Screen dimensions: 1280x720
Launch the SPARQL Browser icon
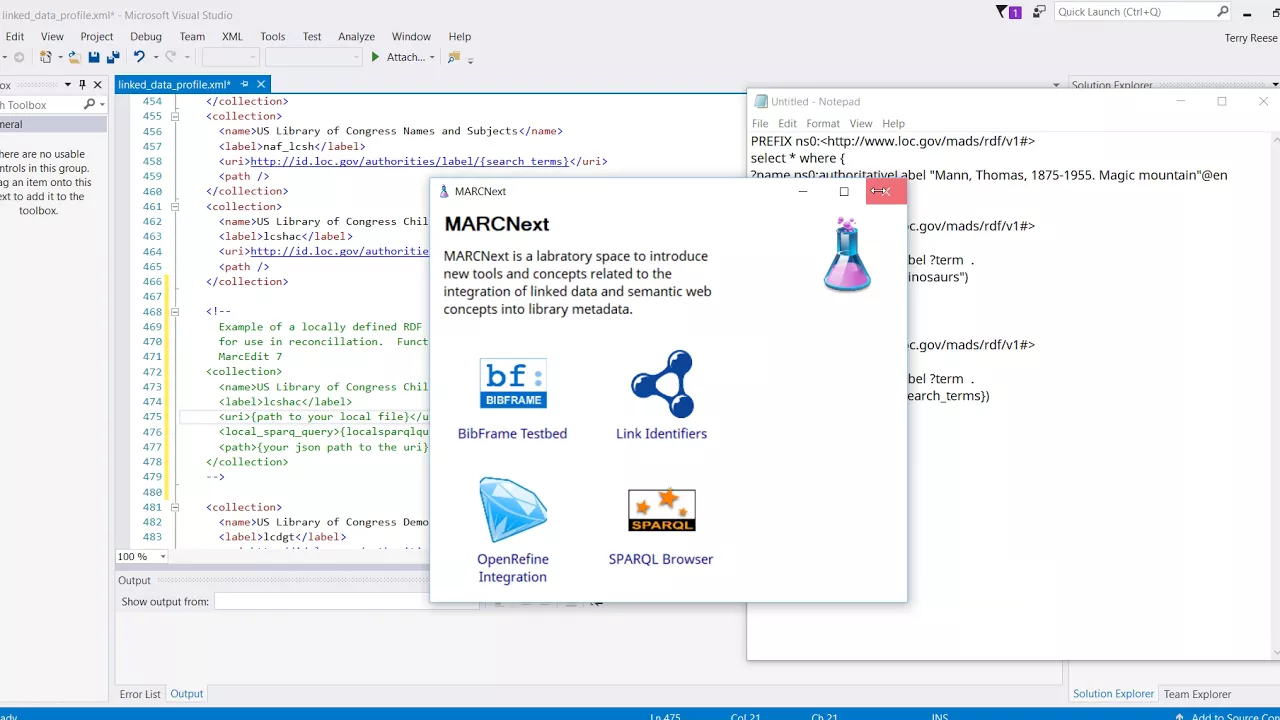click(x=661, y=509)
